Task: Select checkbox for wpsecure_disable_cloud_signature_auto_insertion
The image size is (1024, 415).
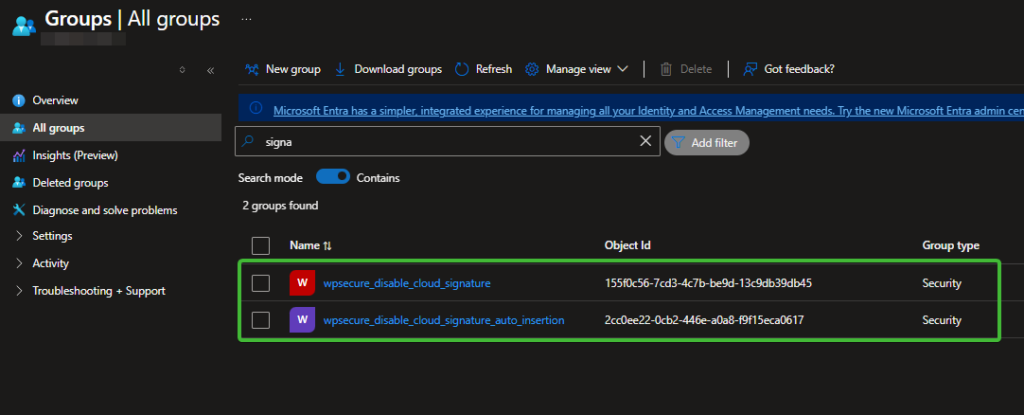Action: (x=261, y=320)
